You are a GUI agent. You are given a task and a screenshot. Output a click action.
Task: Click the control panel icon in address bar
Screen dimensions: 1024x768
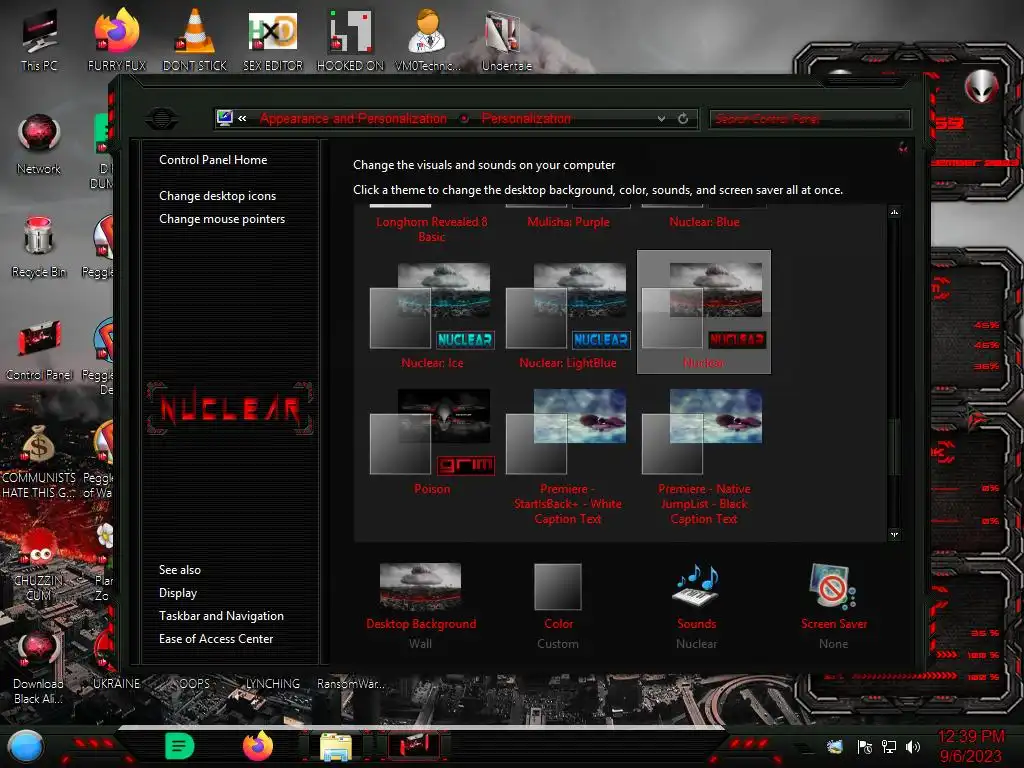pos(225,118)
